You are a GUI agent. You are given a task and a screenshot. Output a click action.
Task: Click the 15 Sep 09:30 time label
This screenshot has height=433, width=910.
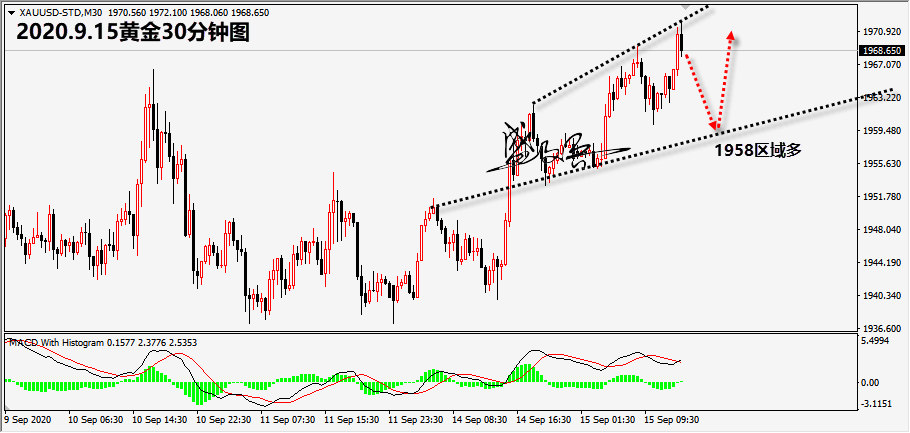click(x=673, y=420)
